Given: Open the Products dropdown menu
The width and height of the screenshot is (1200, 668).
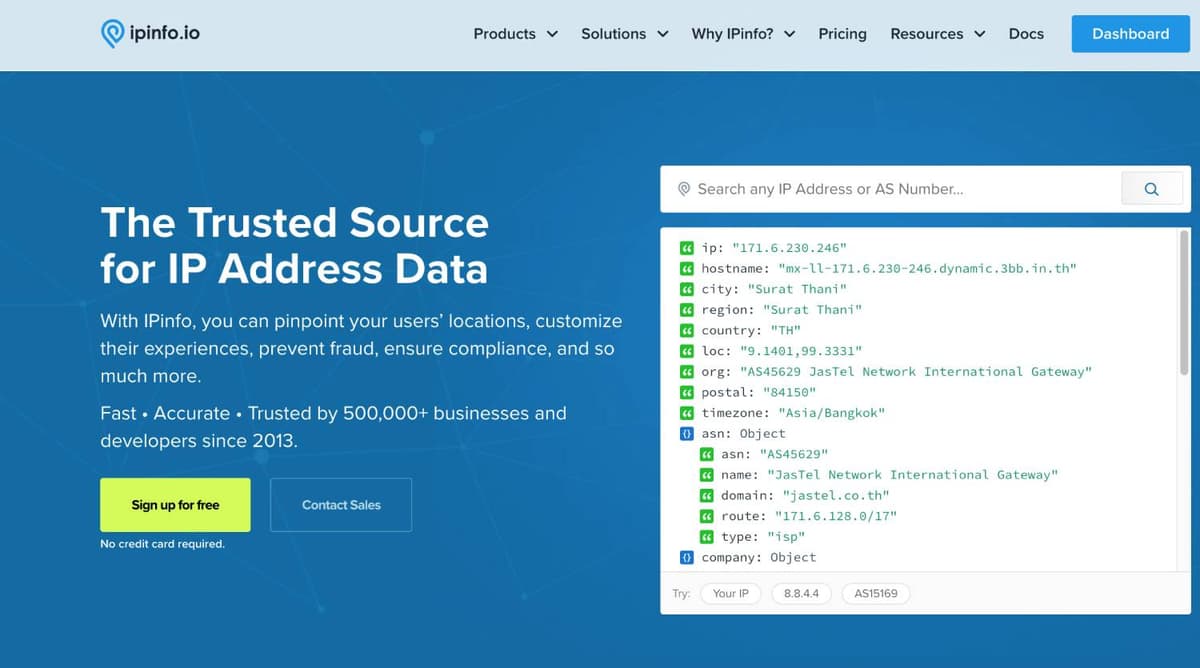Looking at the screenshot, I should coord(515,34).
